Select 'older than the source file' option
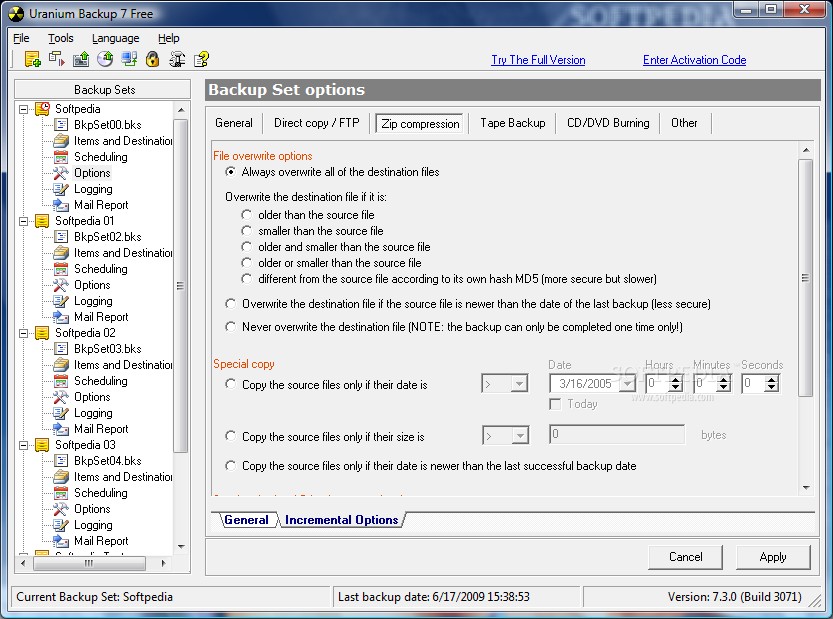Screen dimensions: 833x619 point(246,215)
